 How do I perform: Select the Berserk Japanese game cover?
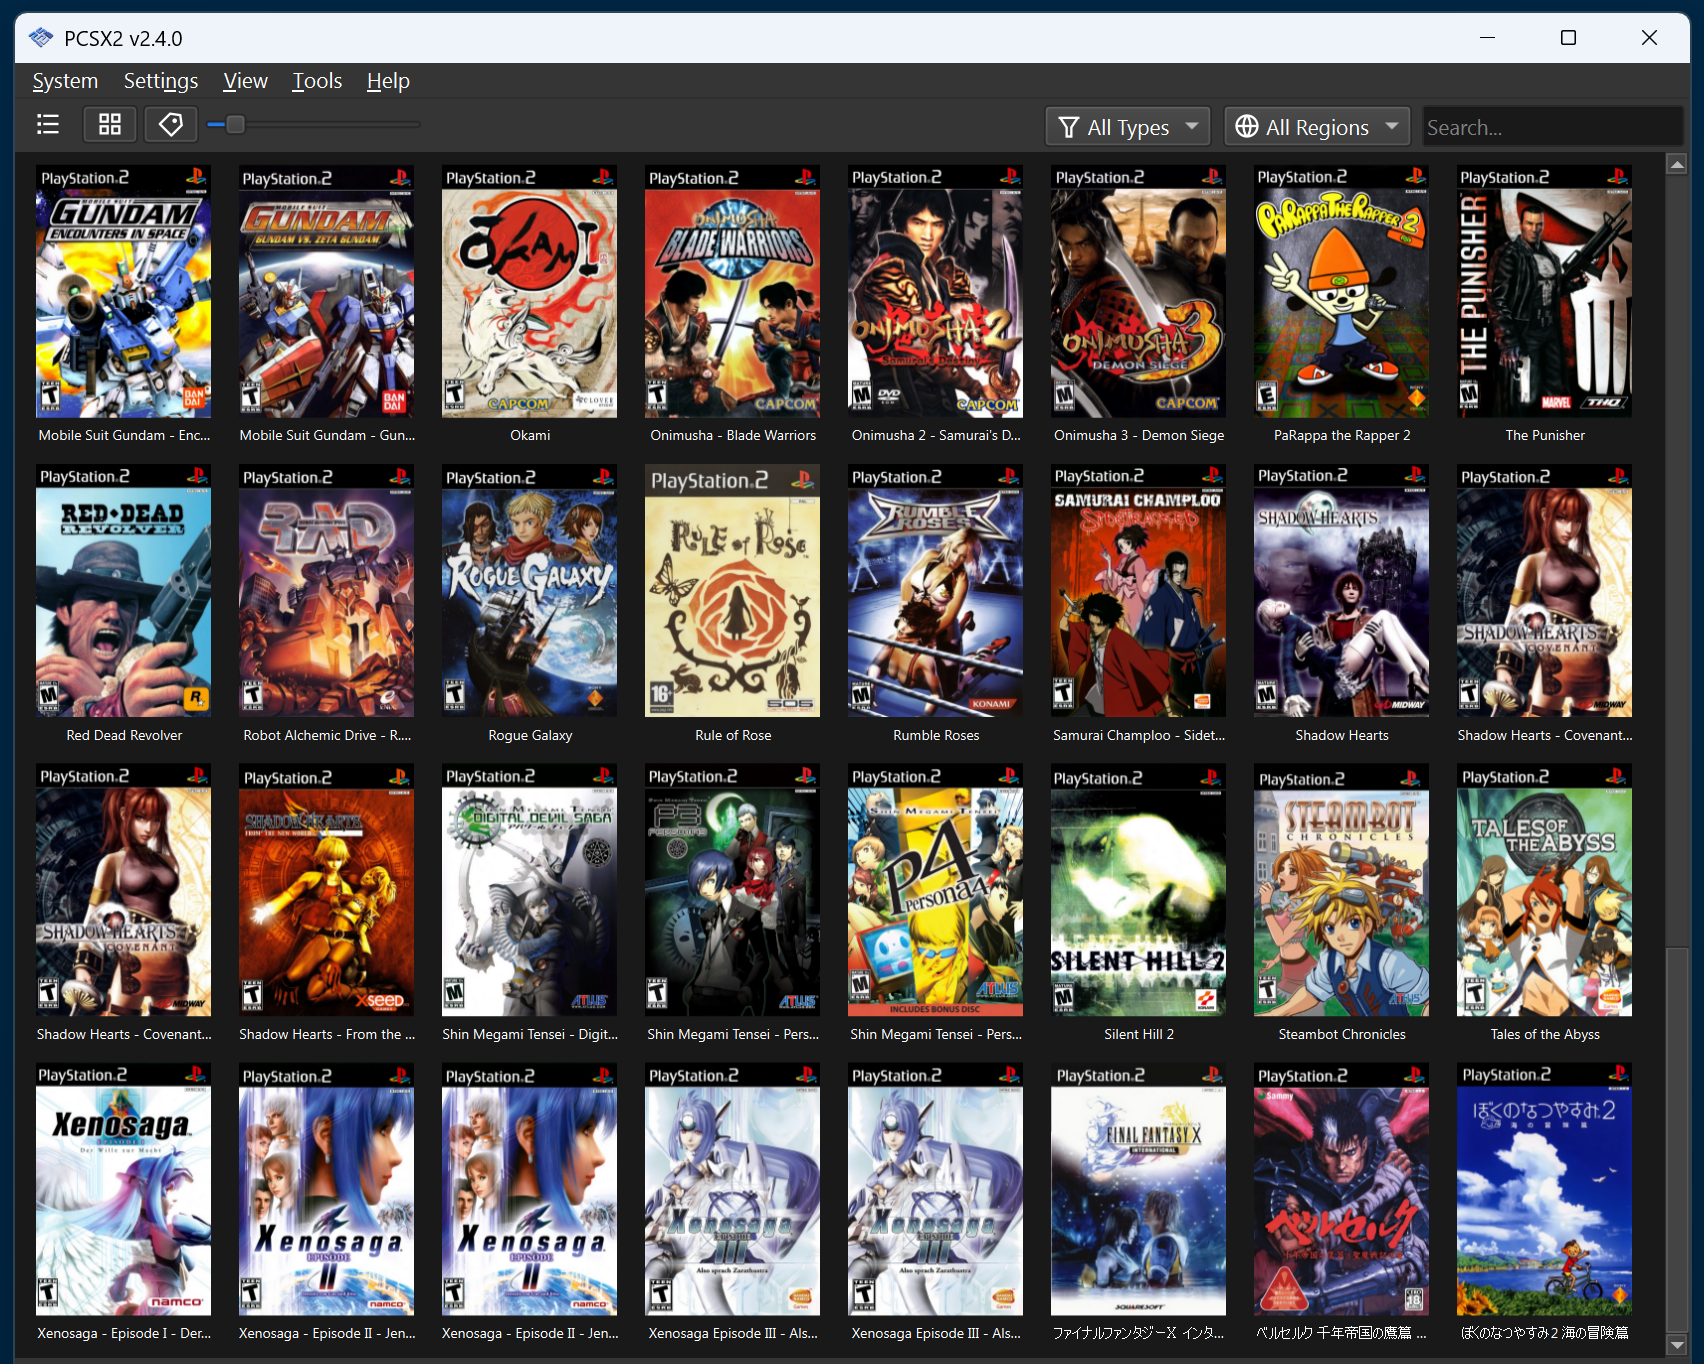1342,1189
